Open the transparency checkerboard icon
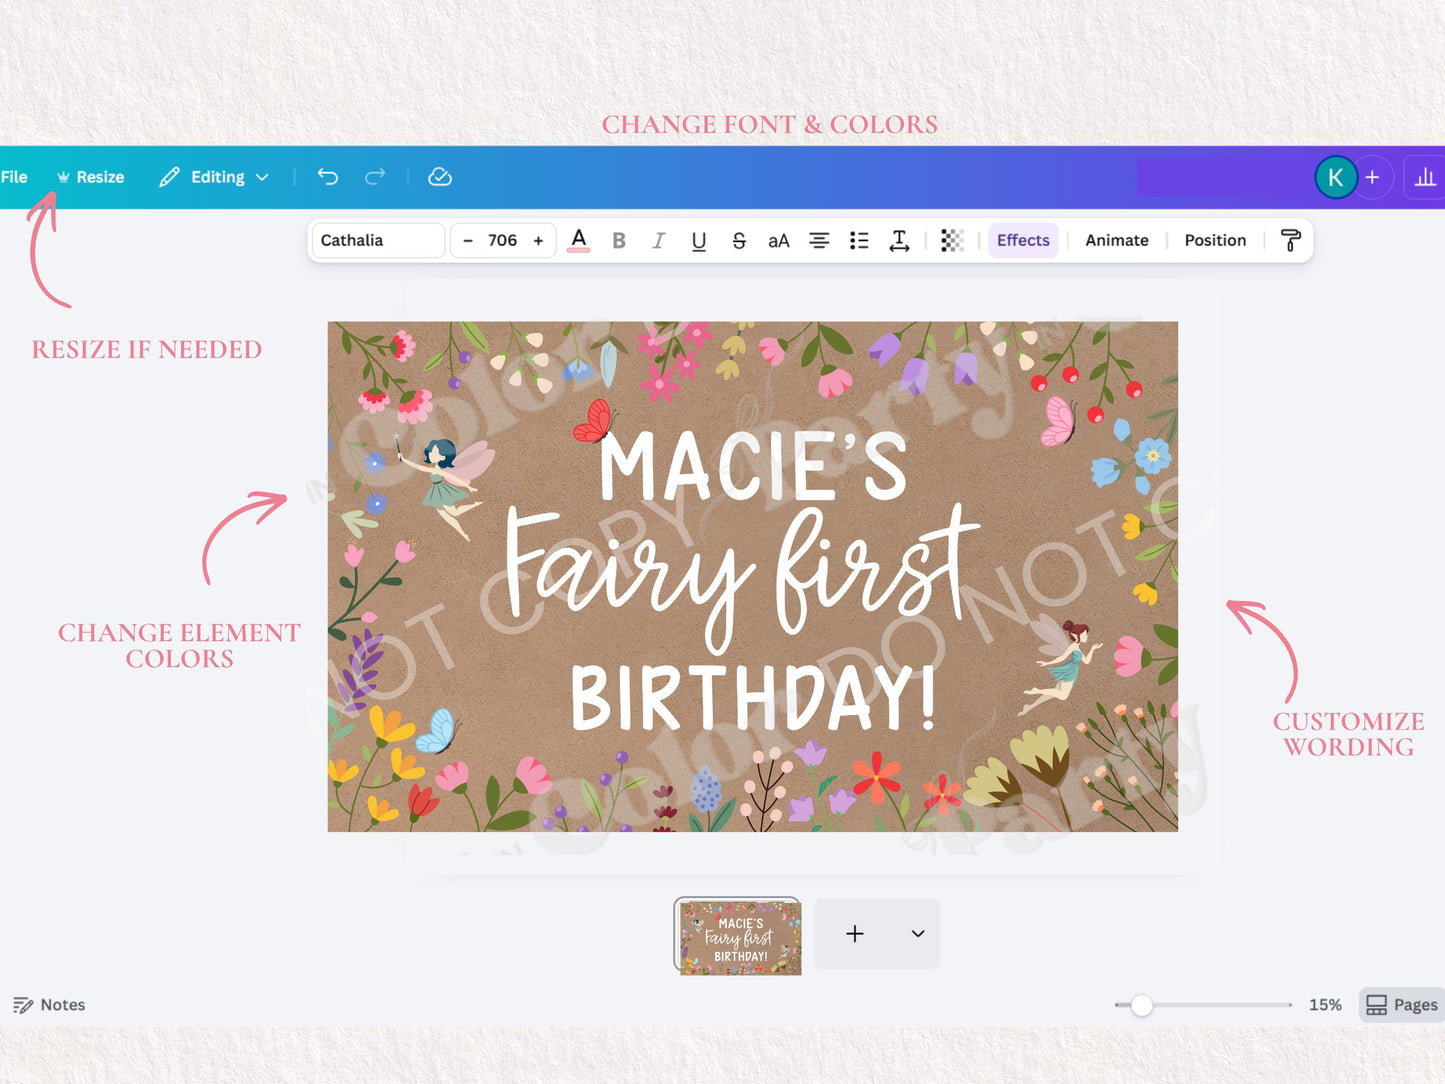Viewport: 1445px width, 1084px height. [x=952, y=240]
